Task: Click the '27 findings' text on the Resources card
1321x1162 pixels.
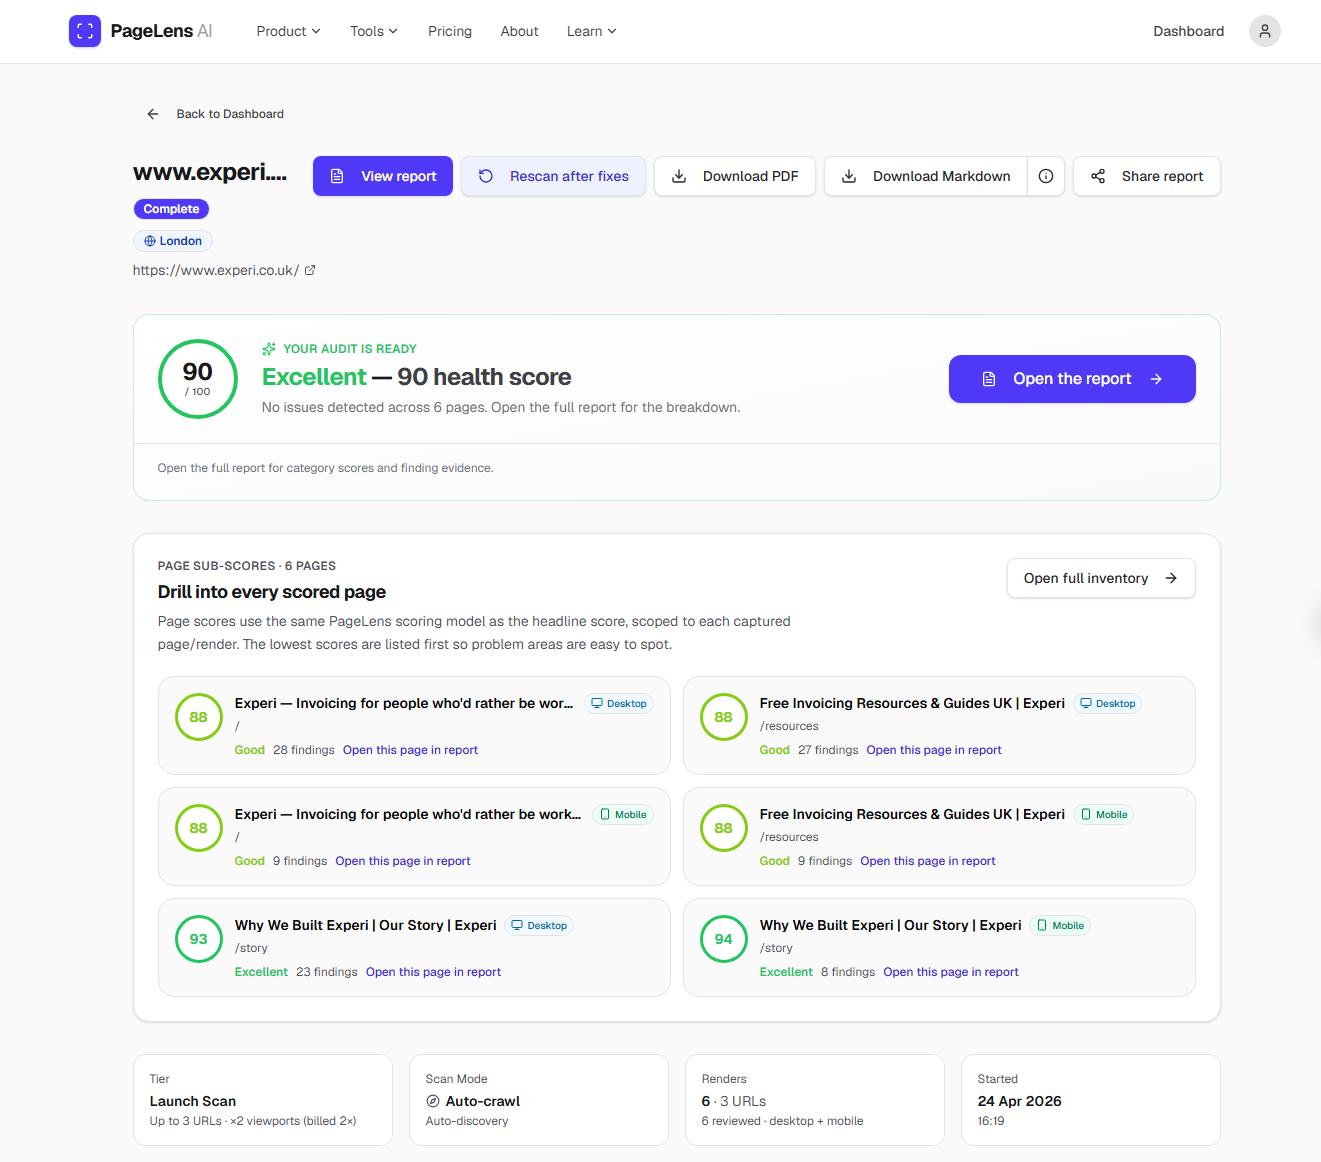Action: [x=828, y=750]
